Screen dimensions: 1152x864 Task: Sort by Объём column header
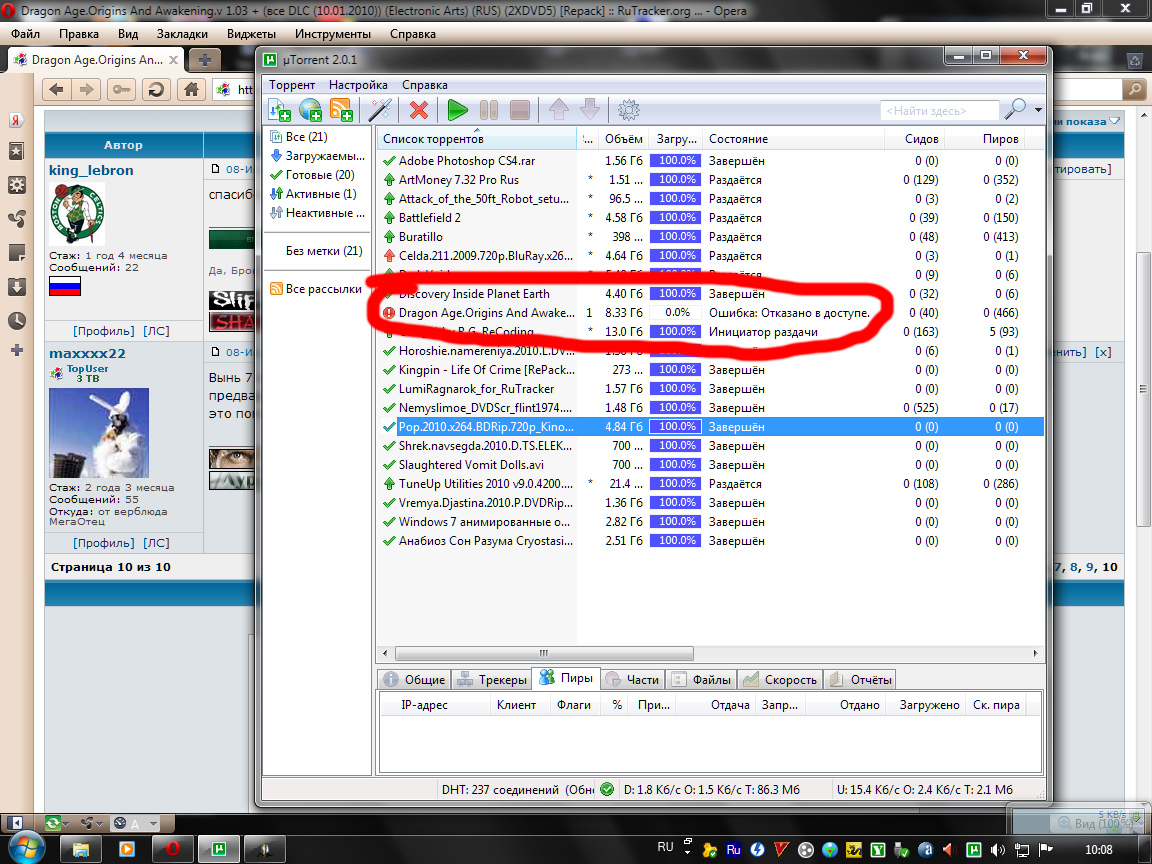[623, 139]
